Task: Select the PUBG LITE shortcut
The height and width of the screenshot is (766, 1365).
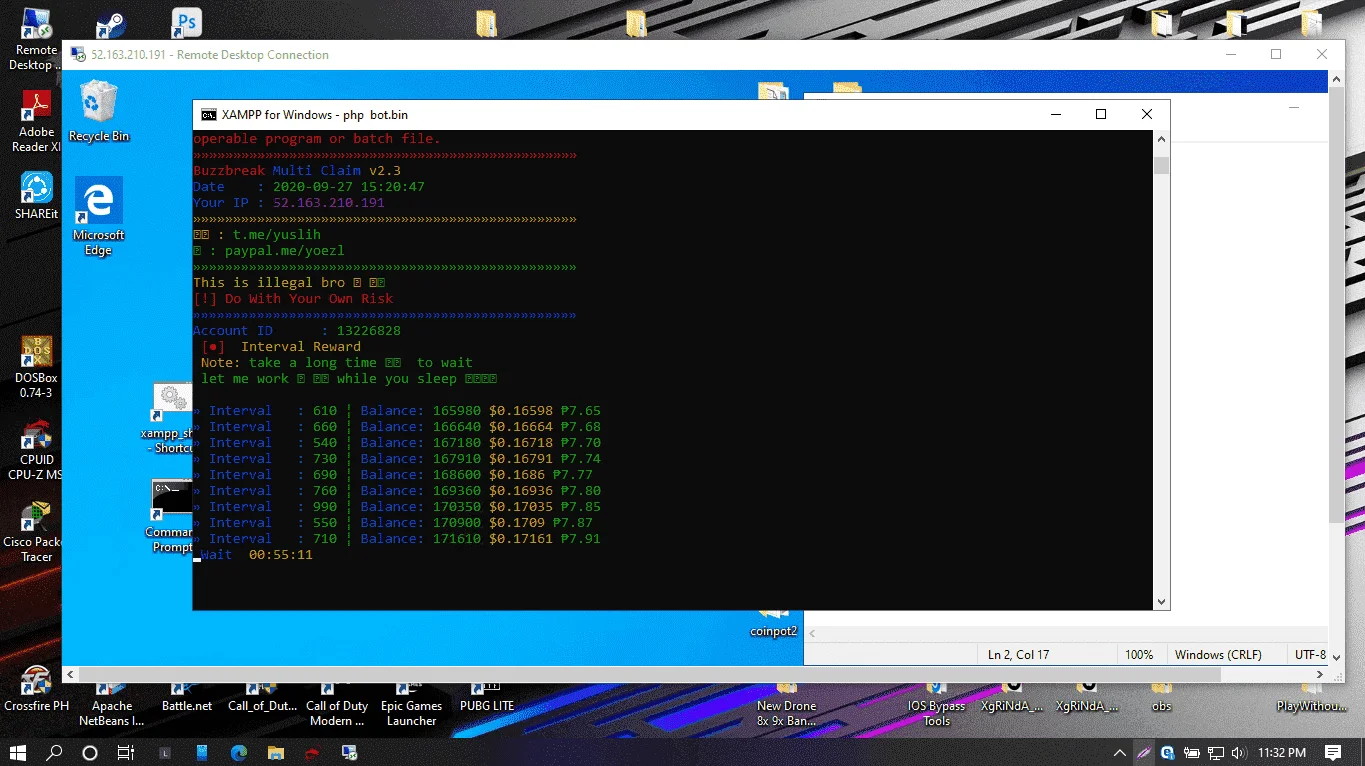Action: coord(487,697)
